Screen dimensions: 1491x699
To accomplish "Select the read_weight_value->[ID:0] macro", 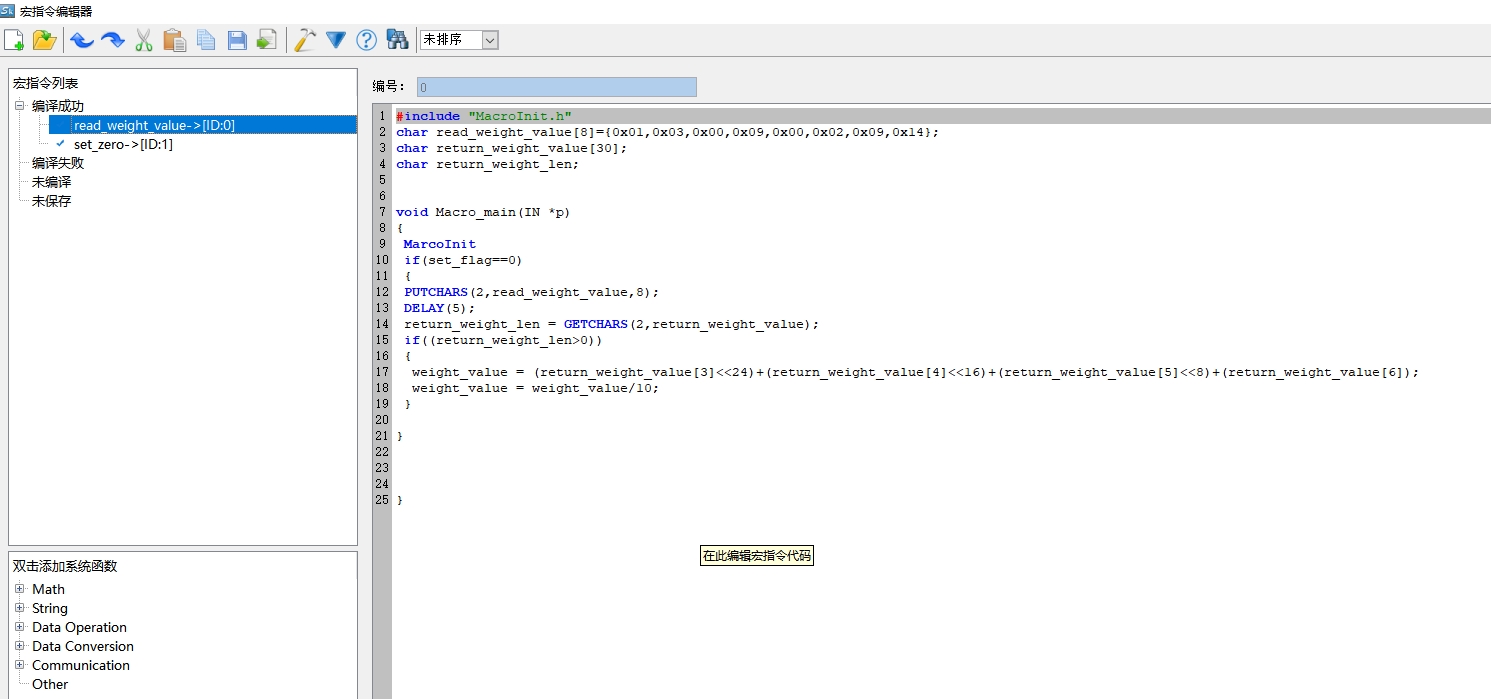I will pos(154,125).
